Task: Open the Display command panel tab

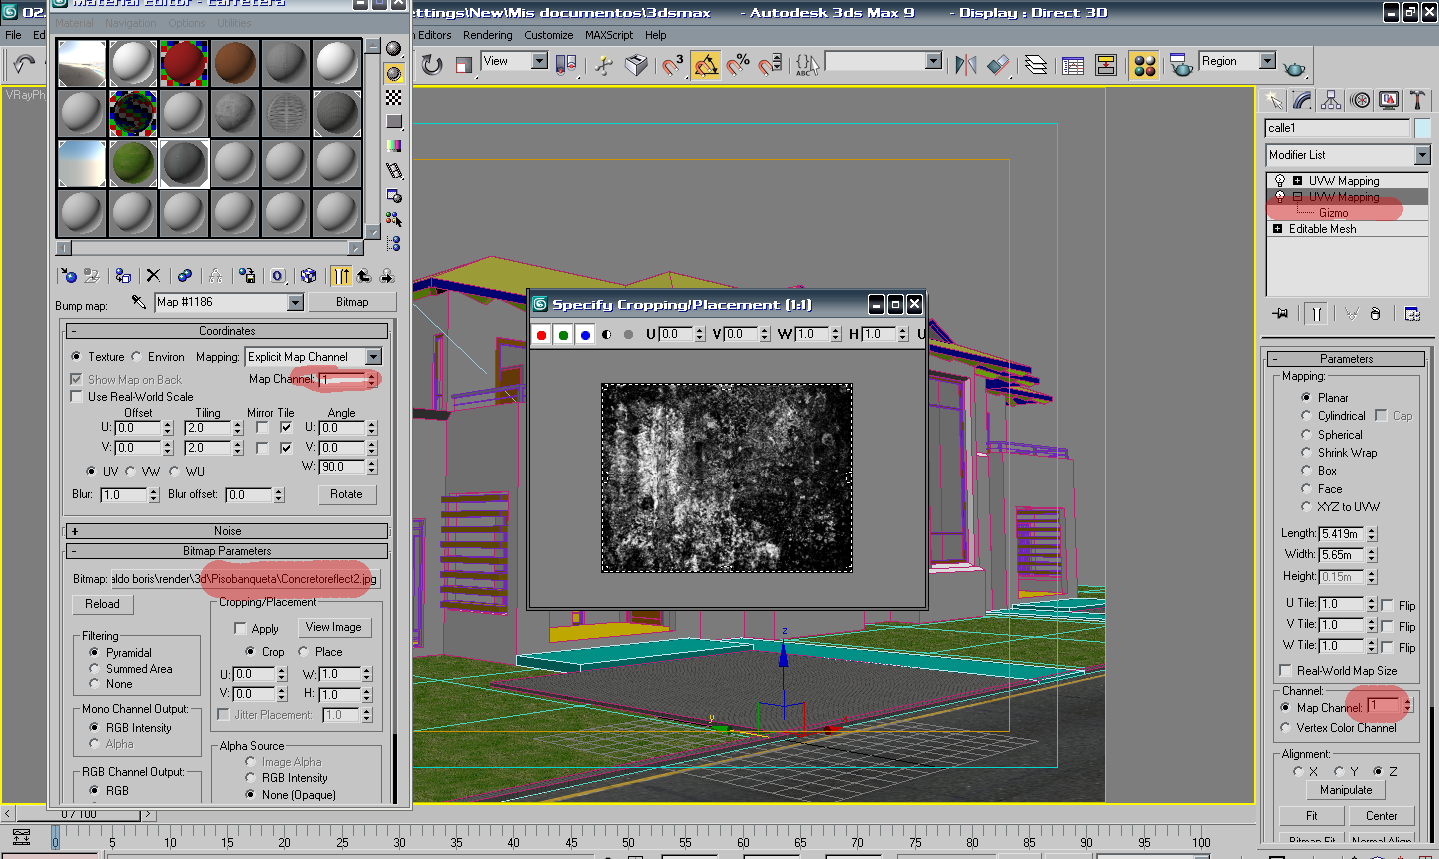Action: click(1389, 100)
